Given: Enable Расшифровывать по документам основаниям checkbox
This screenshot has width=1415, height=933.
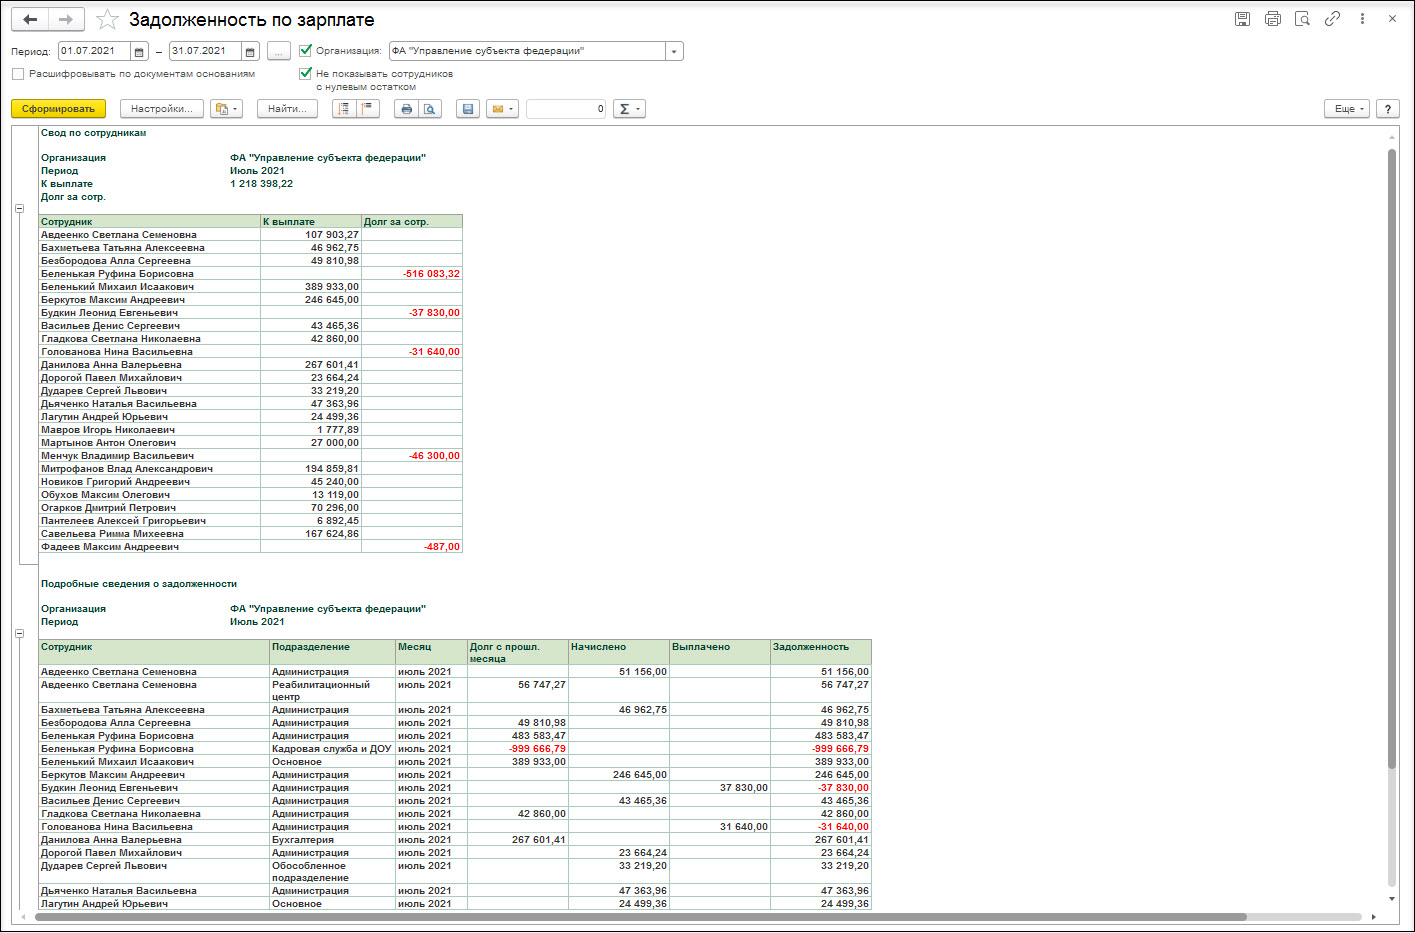Looking at the screenshot, I should tap(18, 74).
